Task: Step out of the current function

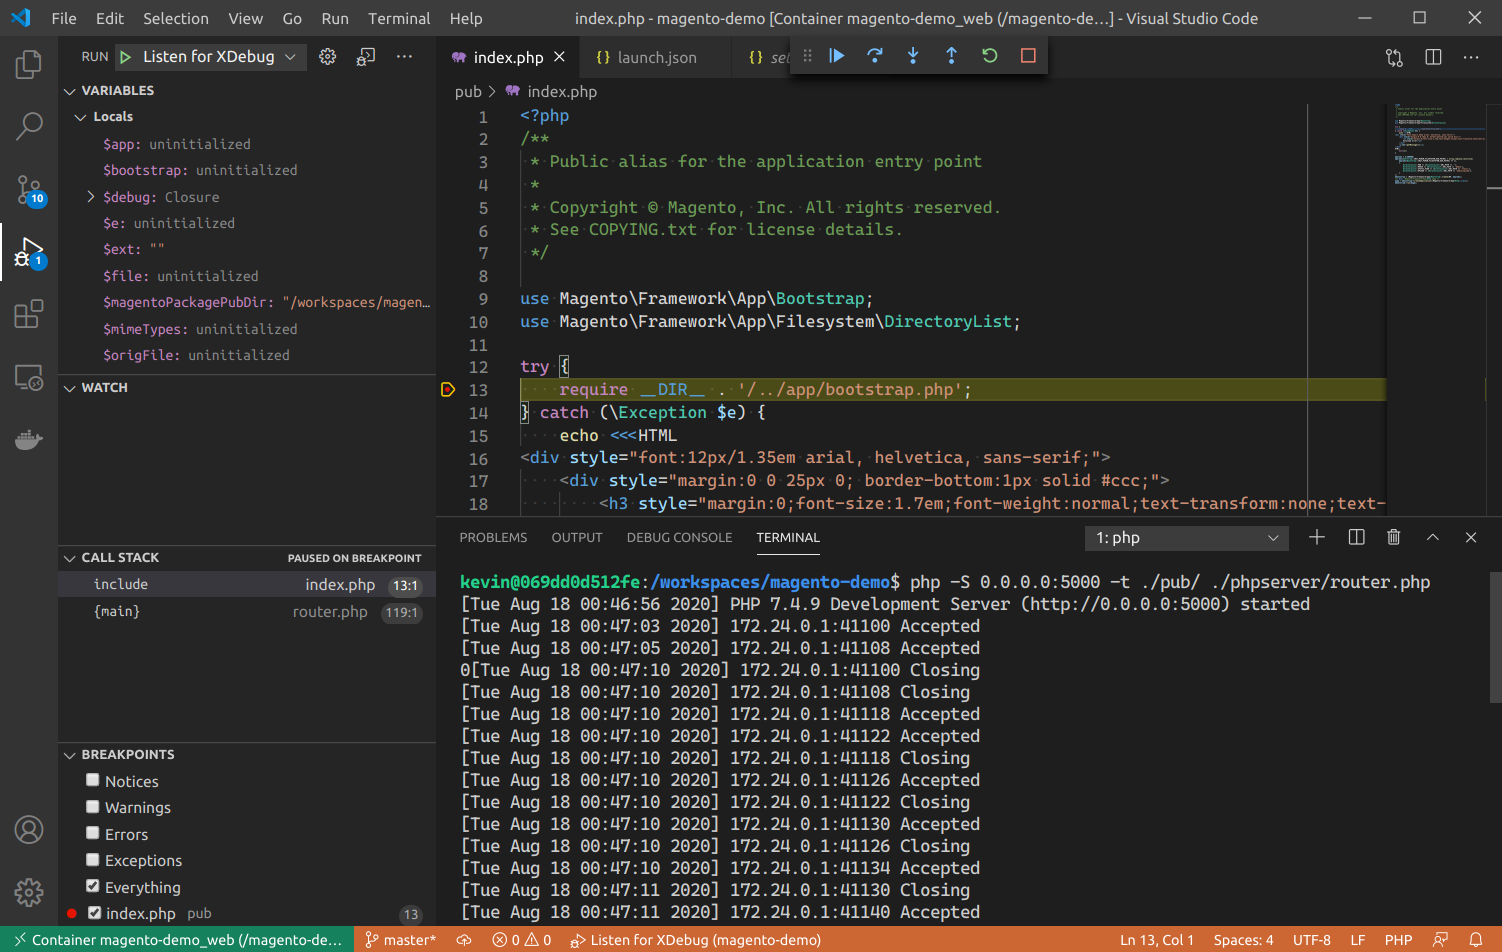Action: tap(951, 56)
